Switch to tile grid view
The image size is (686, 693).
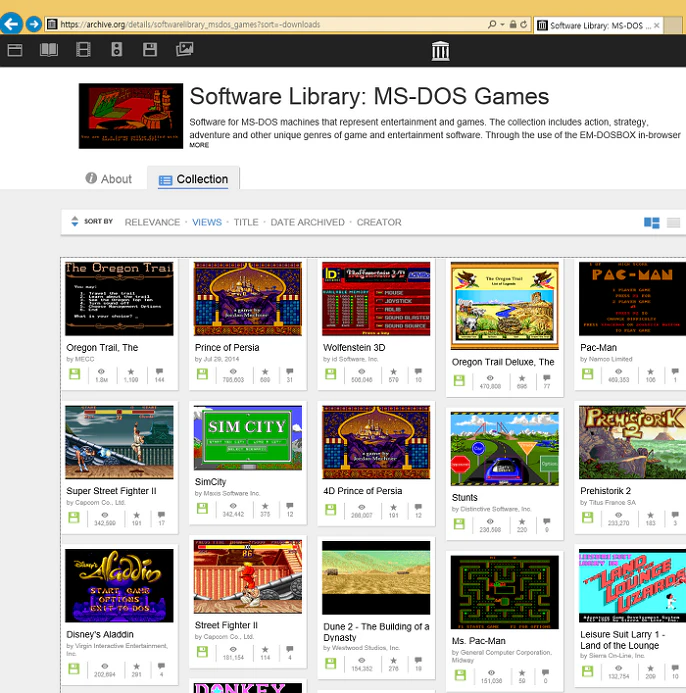pyautogui.click(x=652, y=222)
